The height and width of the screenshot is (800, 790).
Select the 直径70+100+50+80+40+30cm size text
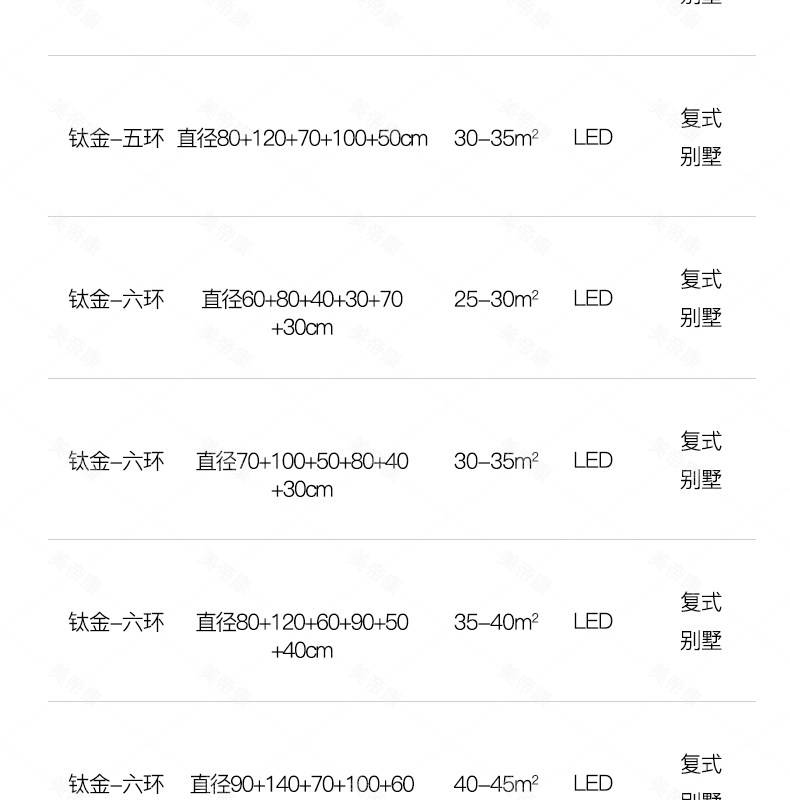(302, 474)
